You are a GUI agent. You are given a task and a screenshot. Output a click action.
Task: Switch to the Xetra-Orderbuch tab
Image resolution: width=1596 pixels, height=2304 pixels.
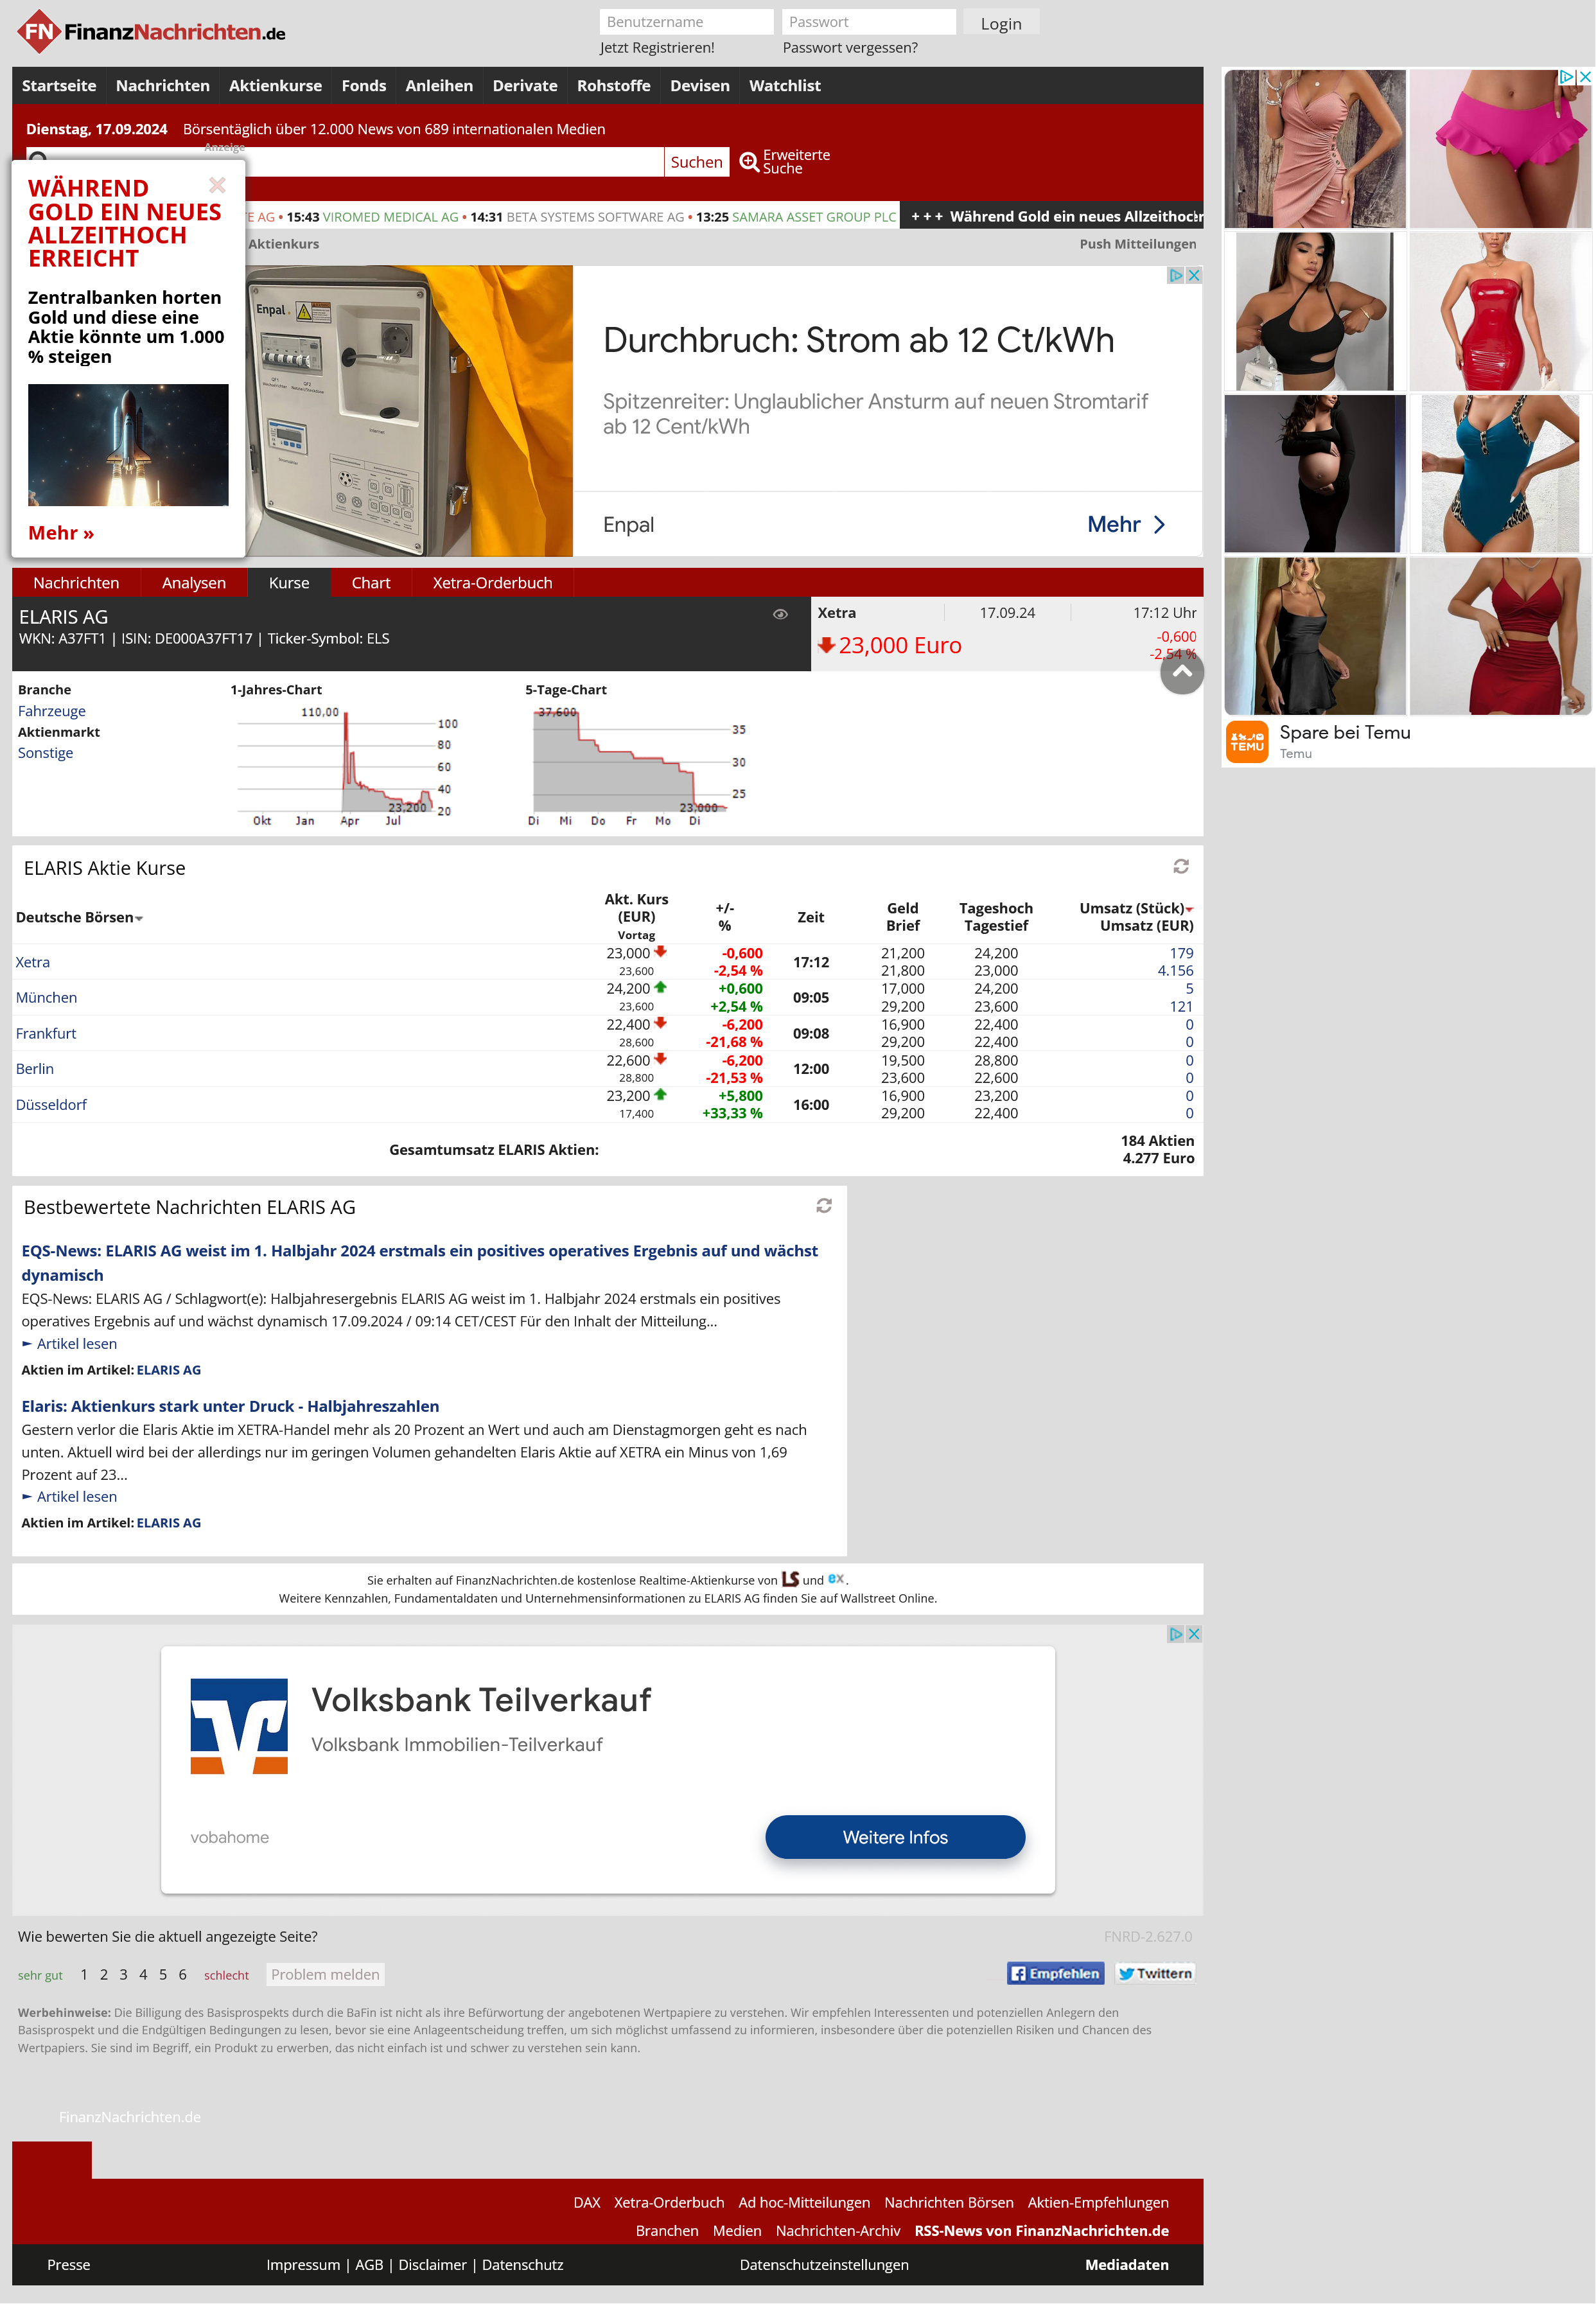pyautogui.click(x=492, y=583)
